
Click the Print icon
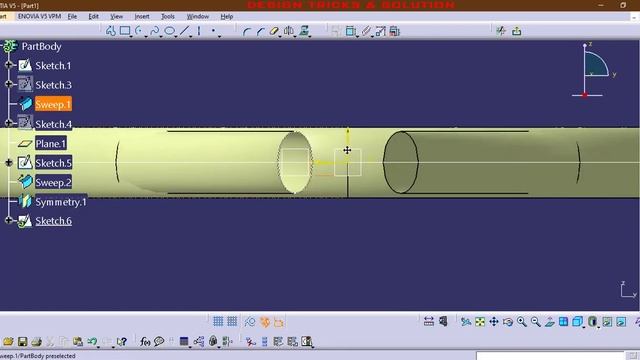pyautogui.click(x=36, y=341)
